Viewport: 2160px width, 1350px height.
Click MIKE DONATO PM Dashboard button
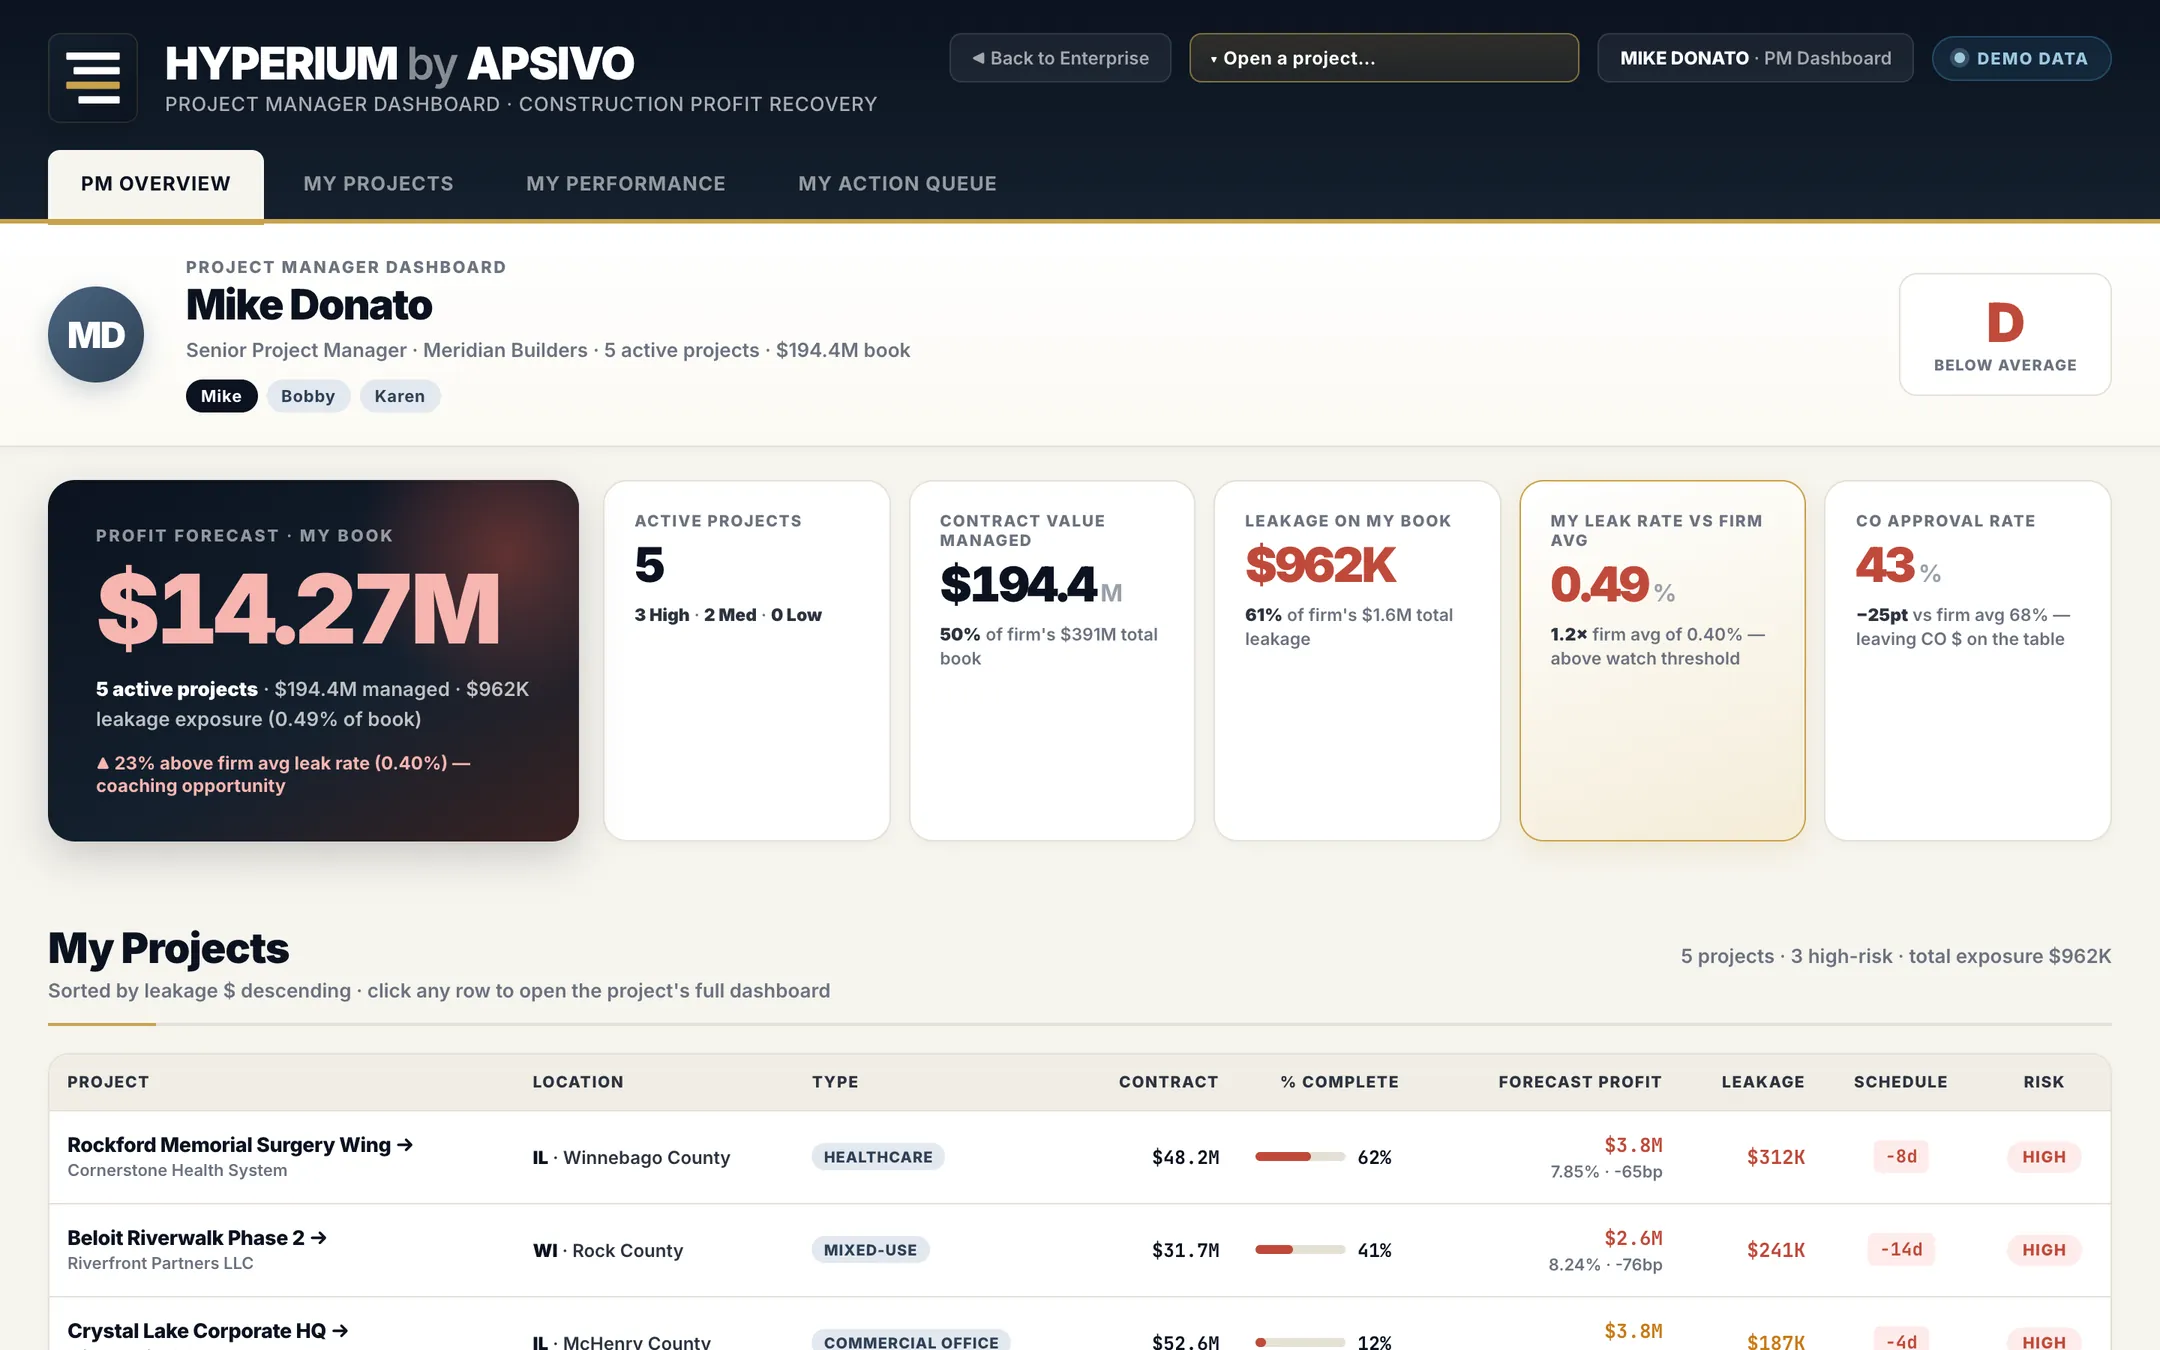tap(1755, 58)
